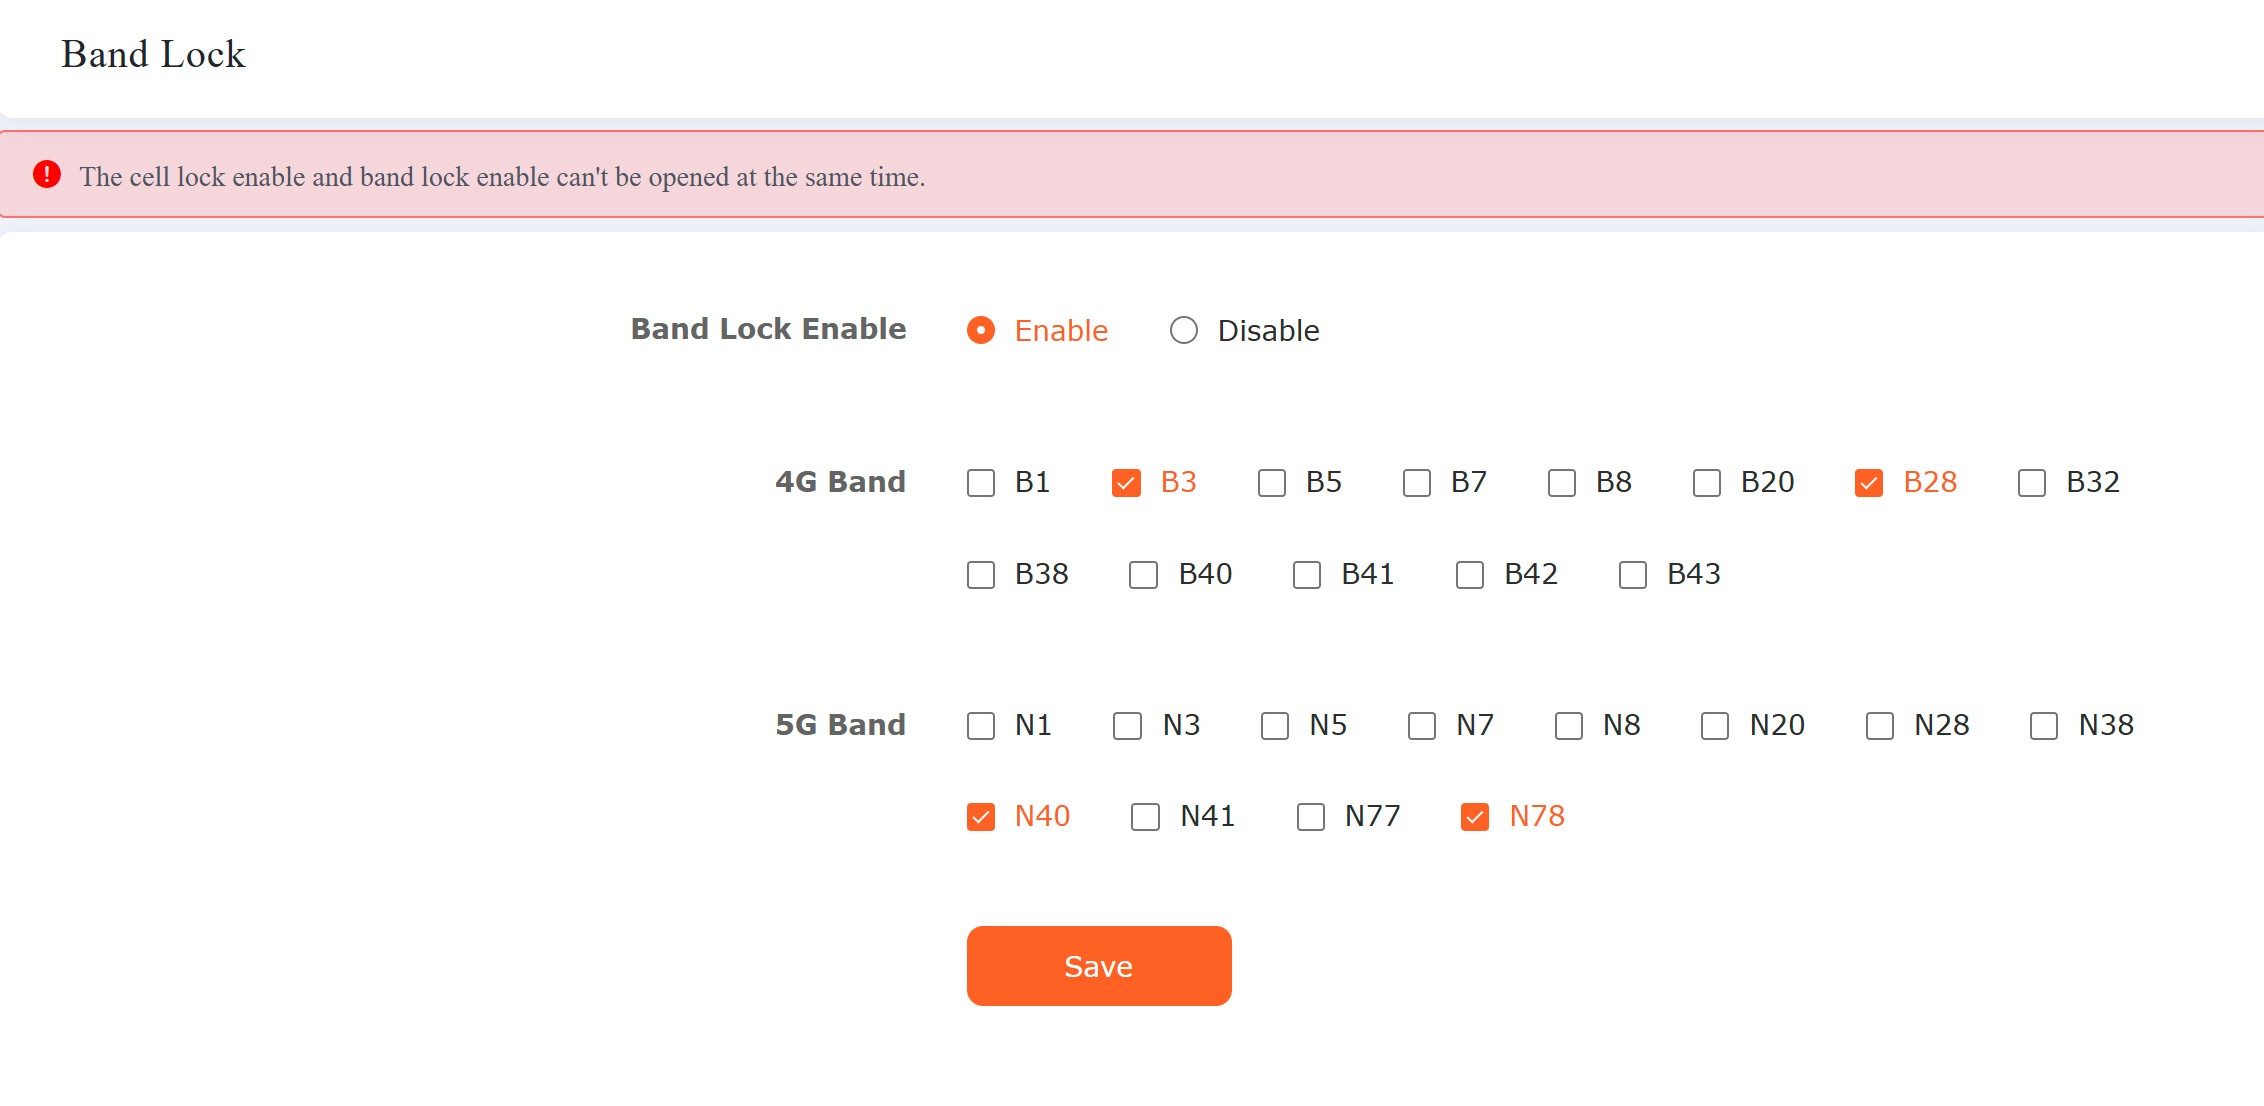
Task: Check the N1 5G band checkbox
Action: click(981, 726)
